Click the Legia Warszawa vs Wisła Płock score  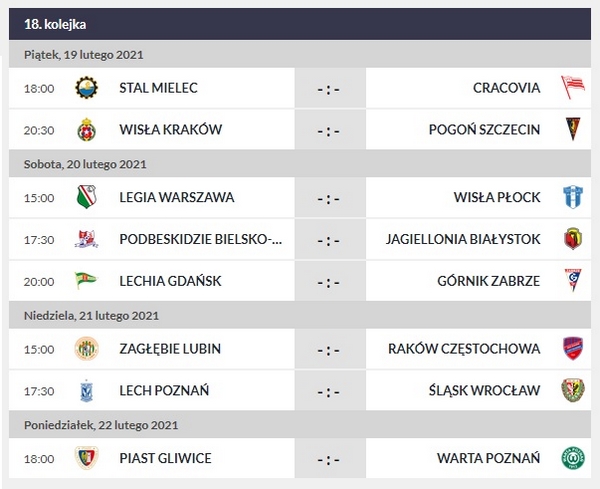(x=329, y=197)
